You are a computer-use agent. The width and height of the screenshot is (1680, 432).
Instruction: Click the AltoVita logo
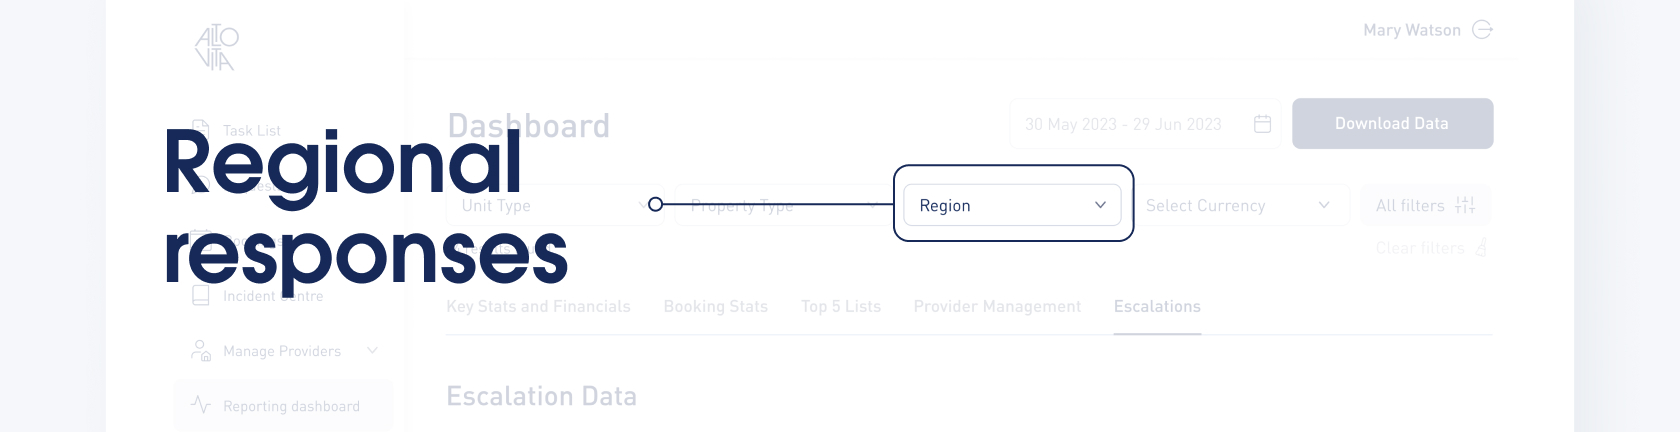pos(216,48)
